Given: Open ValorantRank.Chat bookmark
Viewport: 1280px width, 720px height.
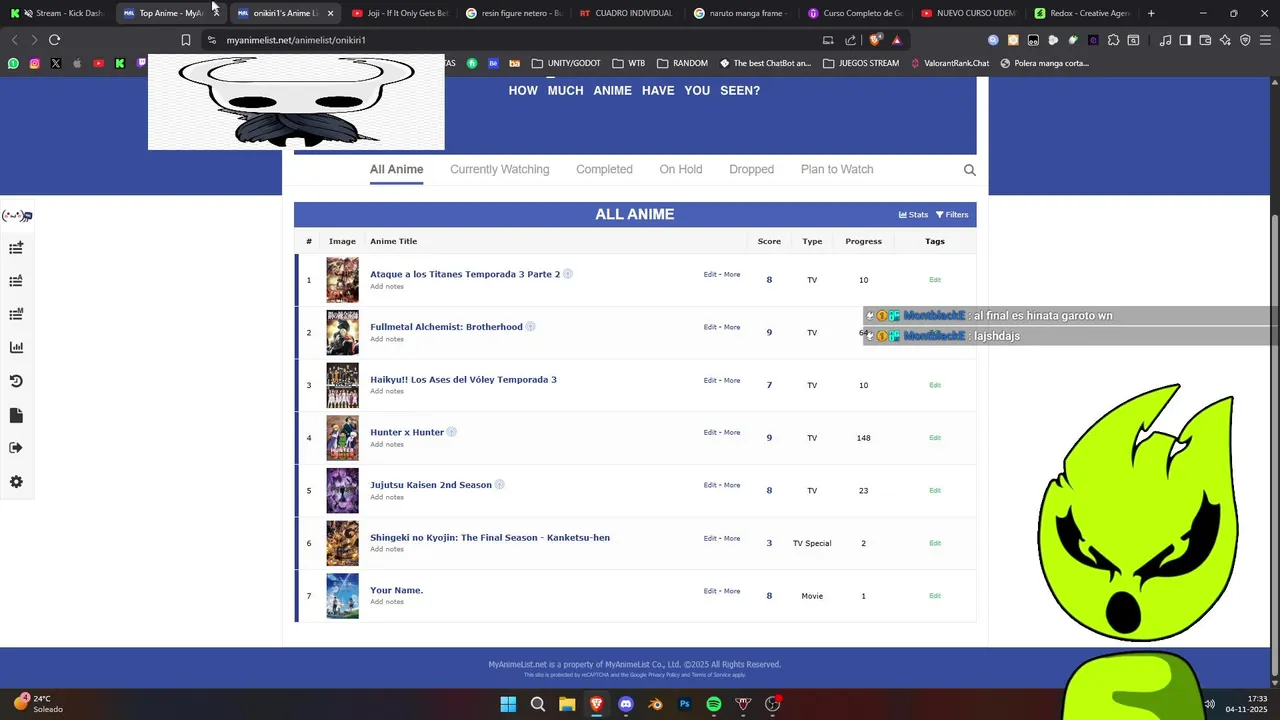Looking at the screenshot, I should click(x=949, y=63).
